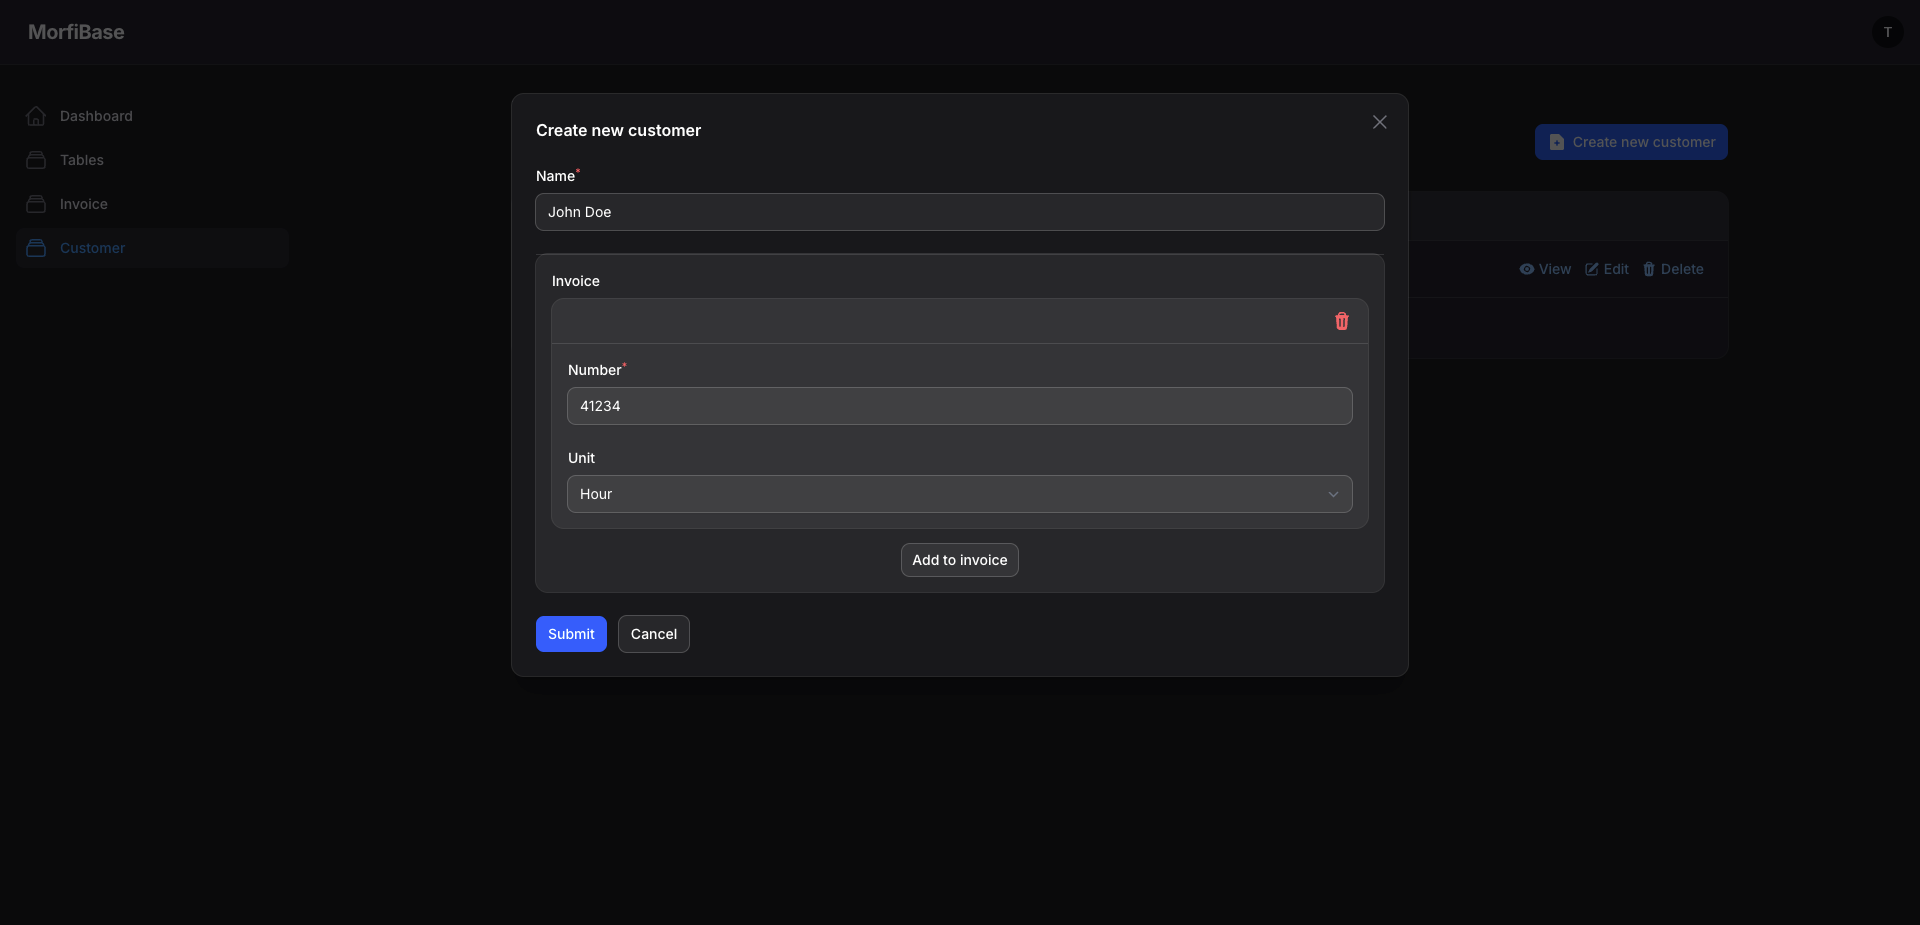Click the background Create new customer button
This screenshot has height=925, width=1920.
[1631, 142]
